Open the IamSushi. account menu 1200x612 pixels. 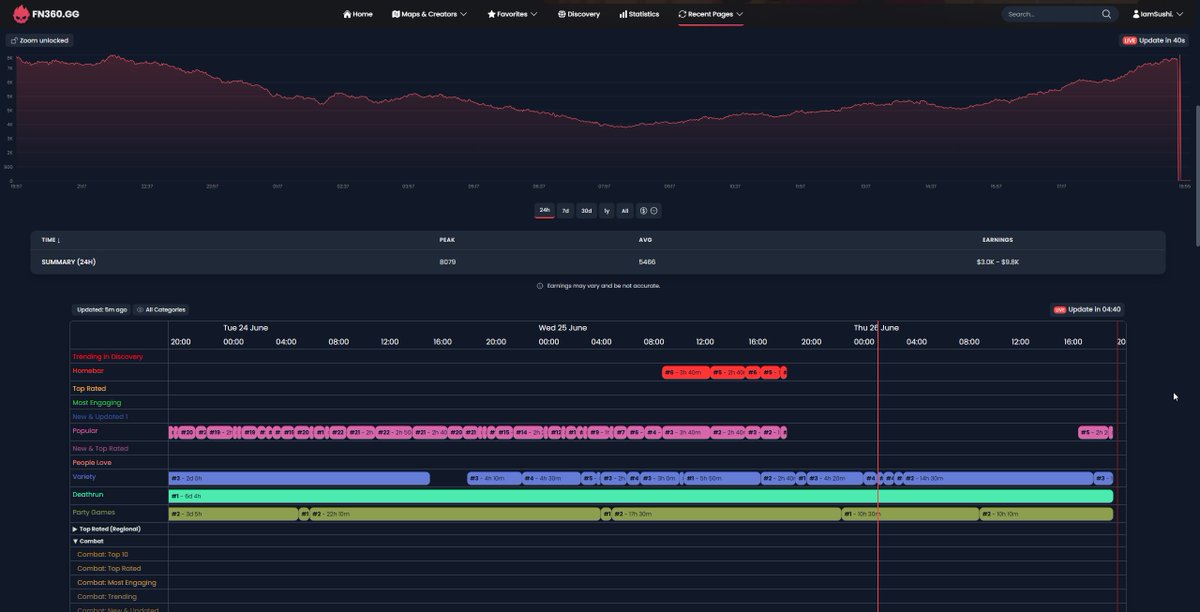coord(1160,14)
